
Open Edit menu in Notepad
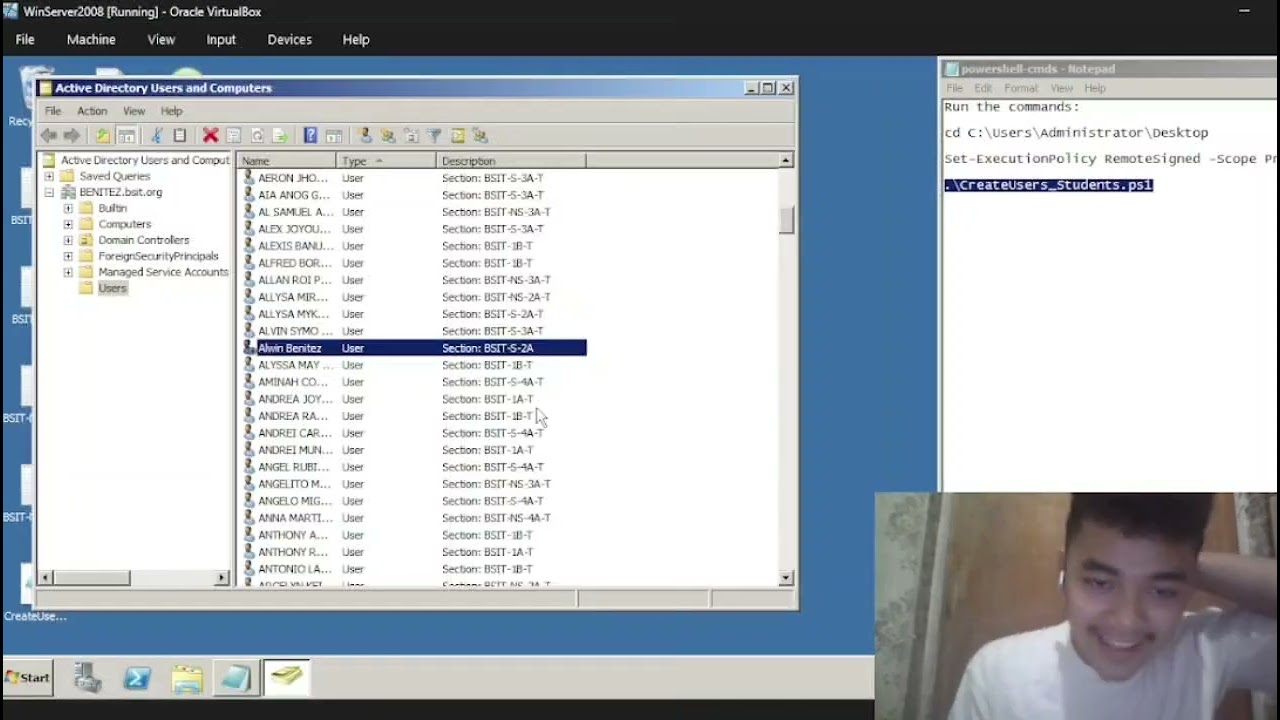click(983, 88)
